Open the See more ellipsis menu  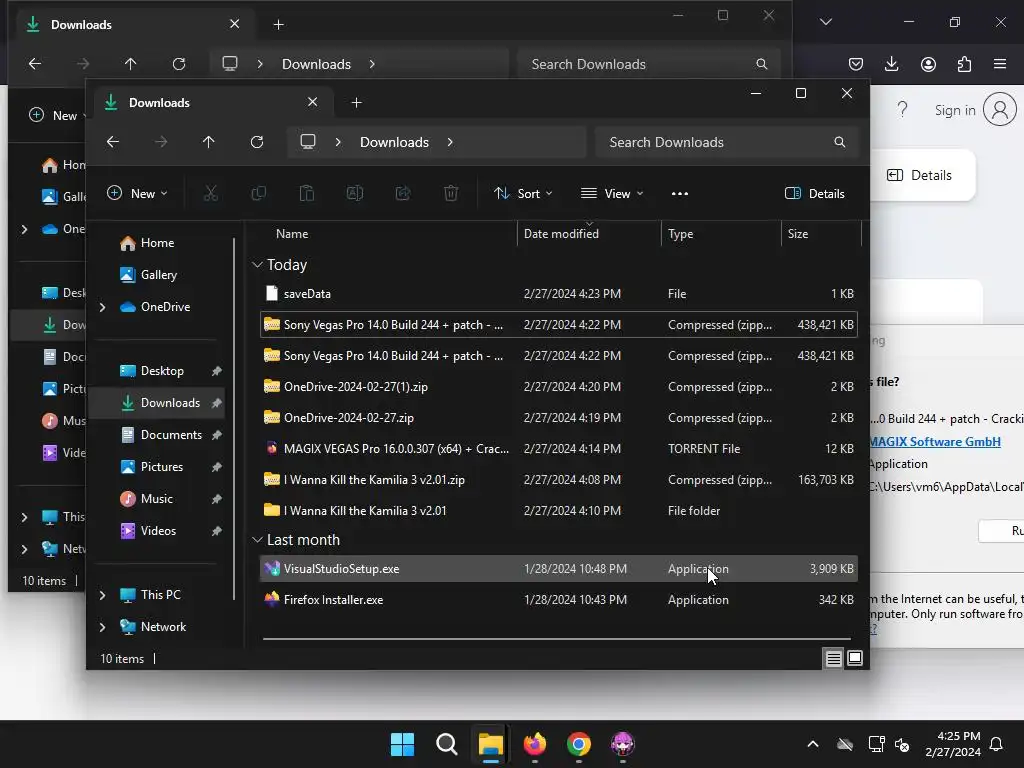pos(680,193)
